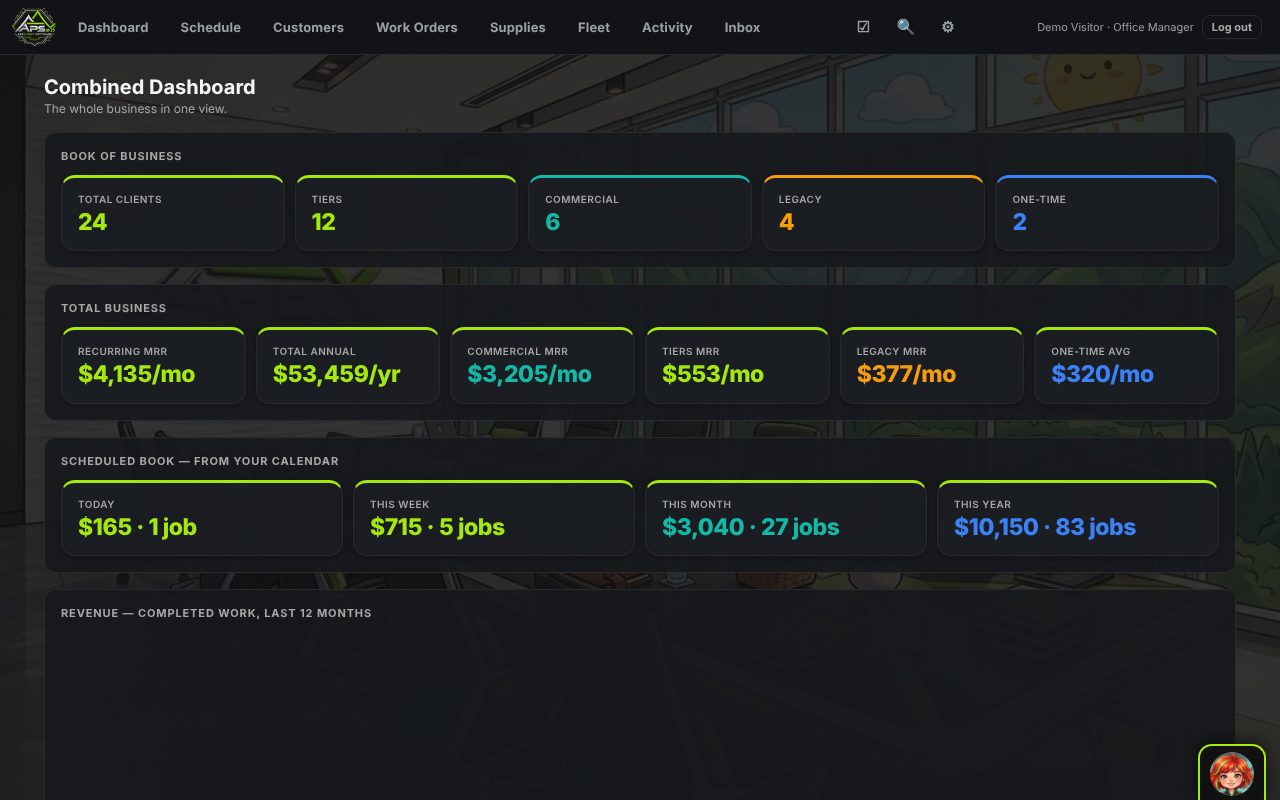View the Activity page
The width and height of the screenshot is (1280, 800).
667,27
